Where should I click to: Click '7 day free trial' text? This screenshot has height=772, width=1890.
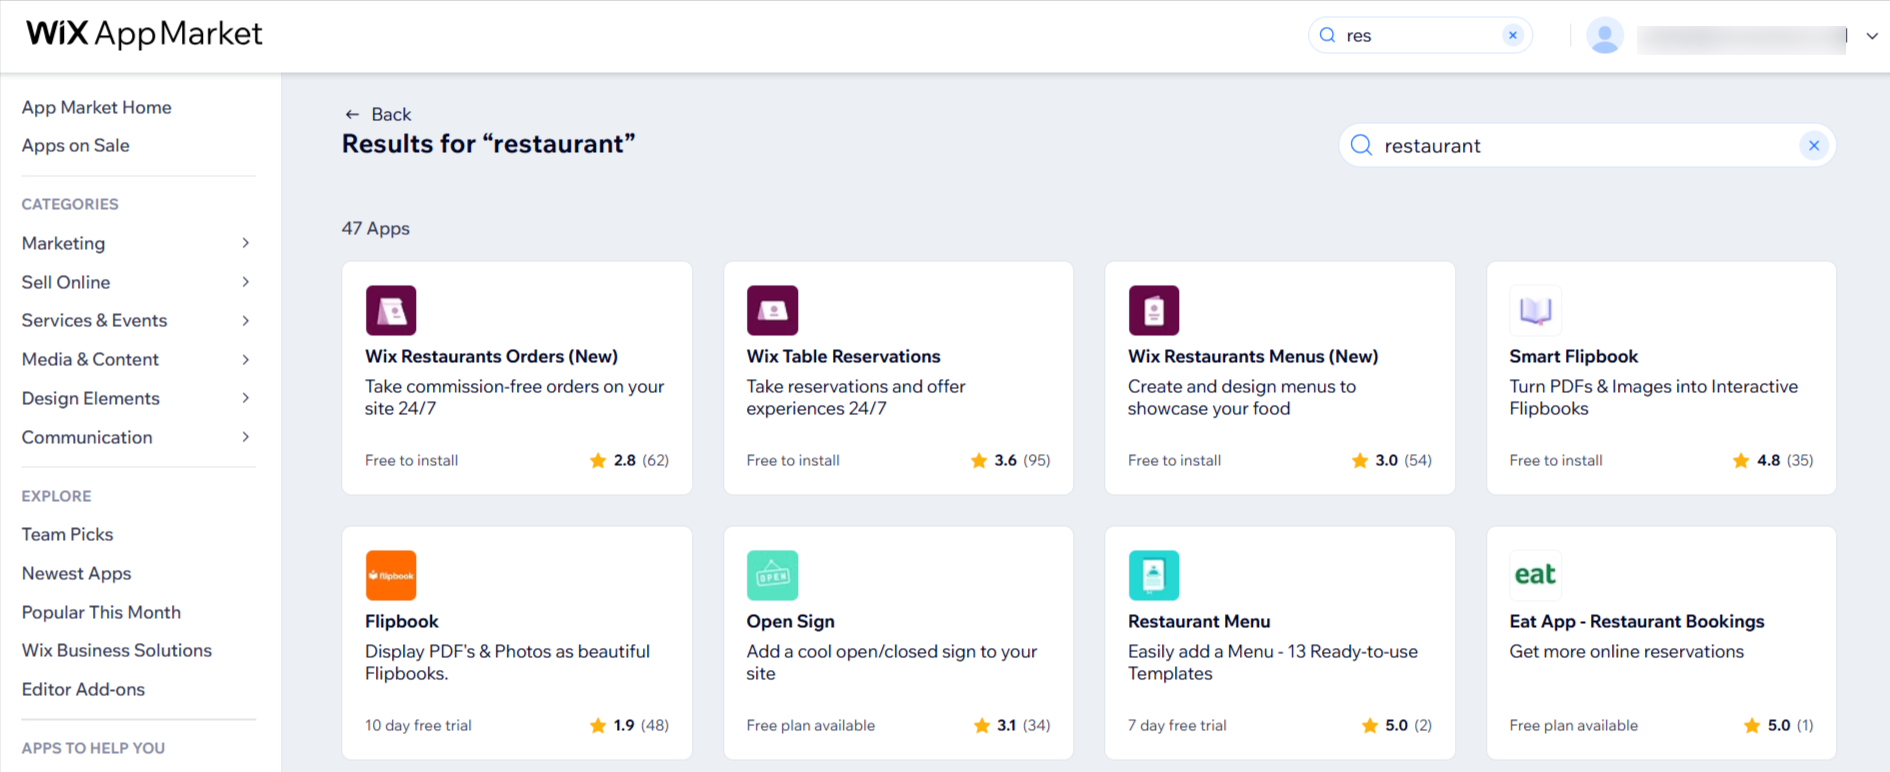pyautogui.click(x=1177, y=725)
